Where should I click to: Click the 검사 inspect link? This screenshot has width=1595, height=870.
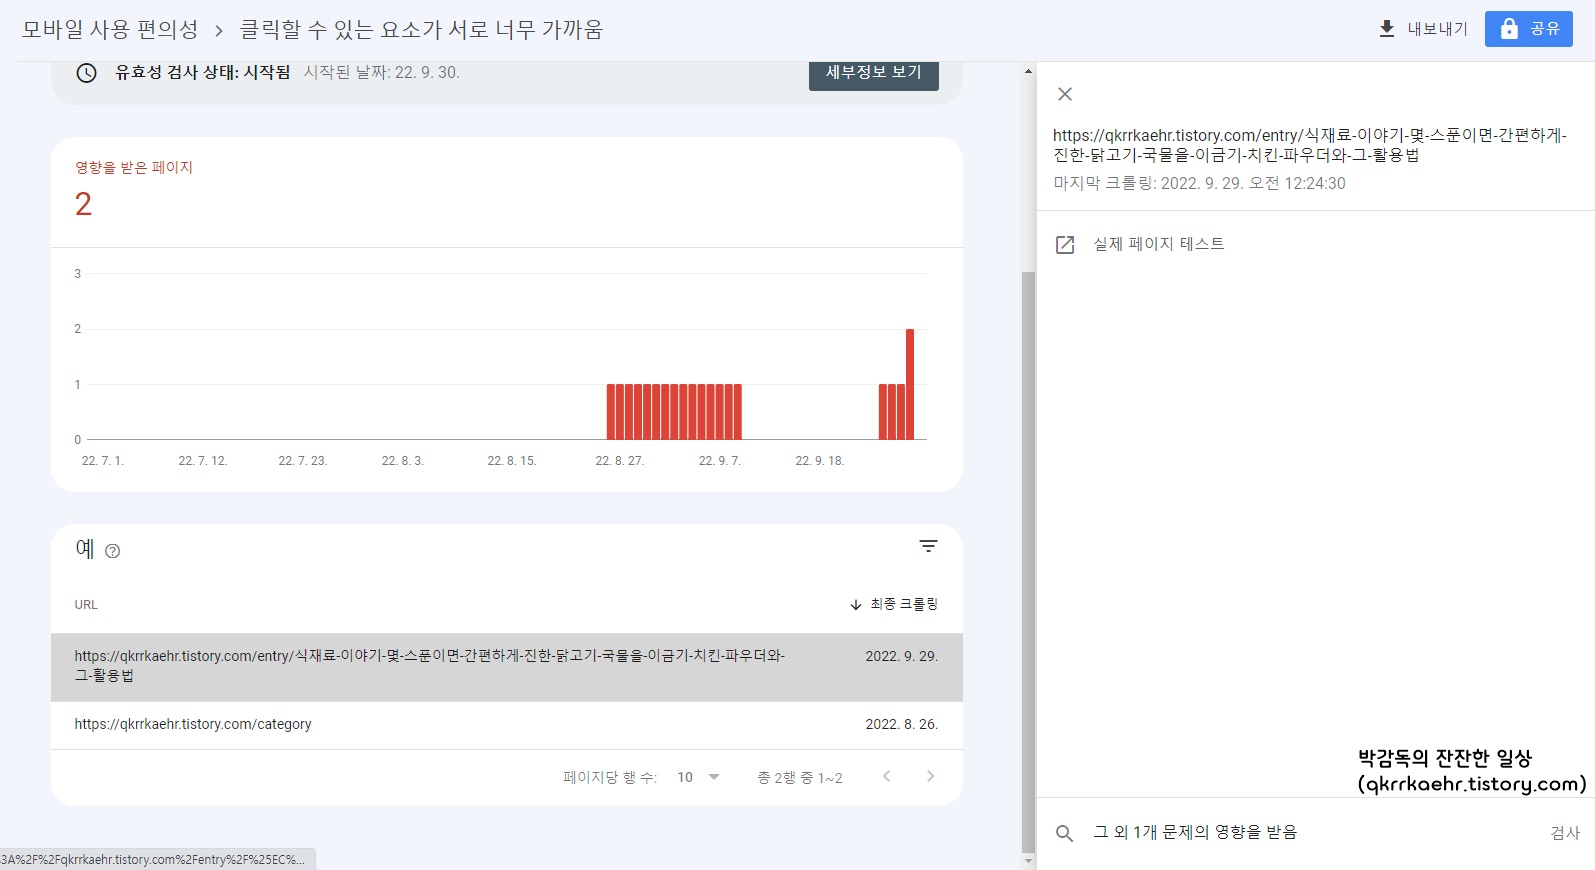click(1565, 833)
